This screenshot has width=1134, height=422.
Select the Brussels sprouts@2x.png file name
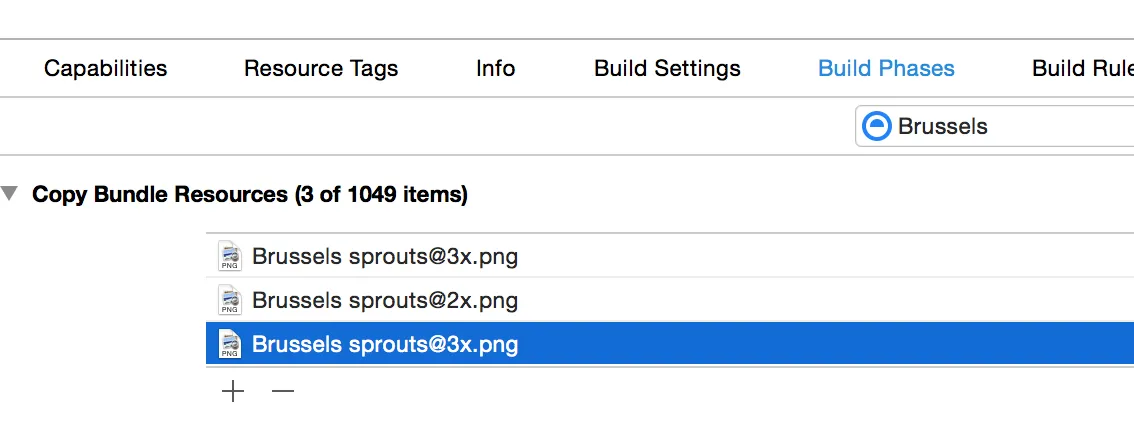click(385, 300)
